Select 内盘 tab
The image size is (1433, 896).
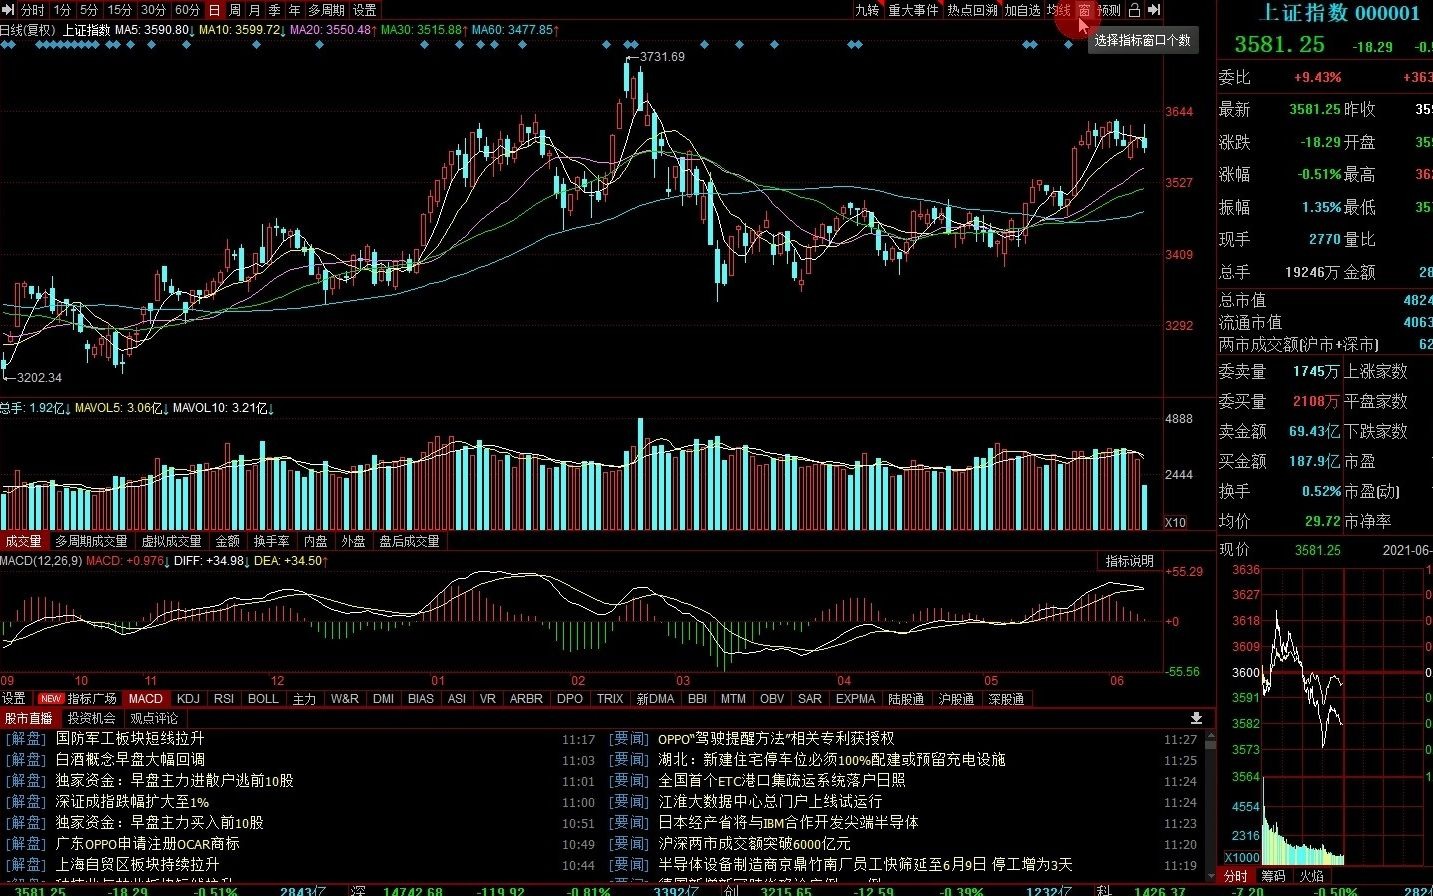[x=315, y=541]
